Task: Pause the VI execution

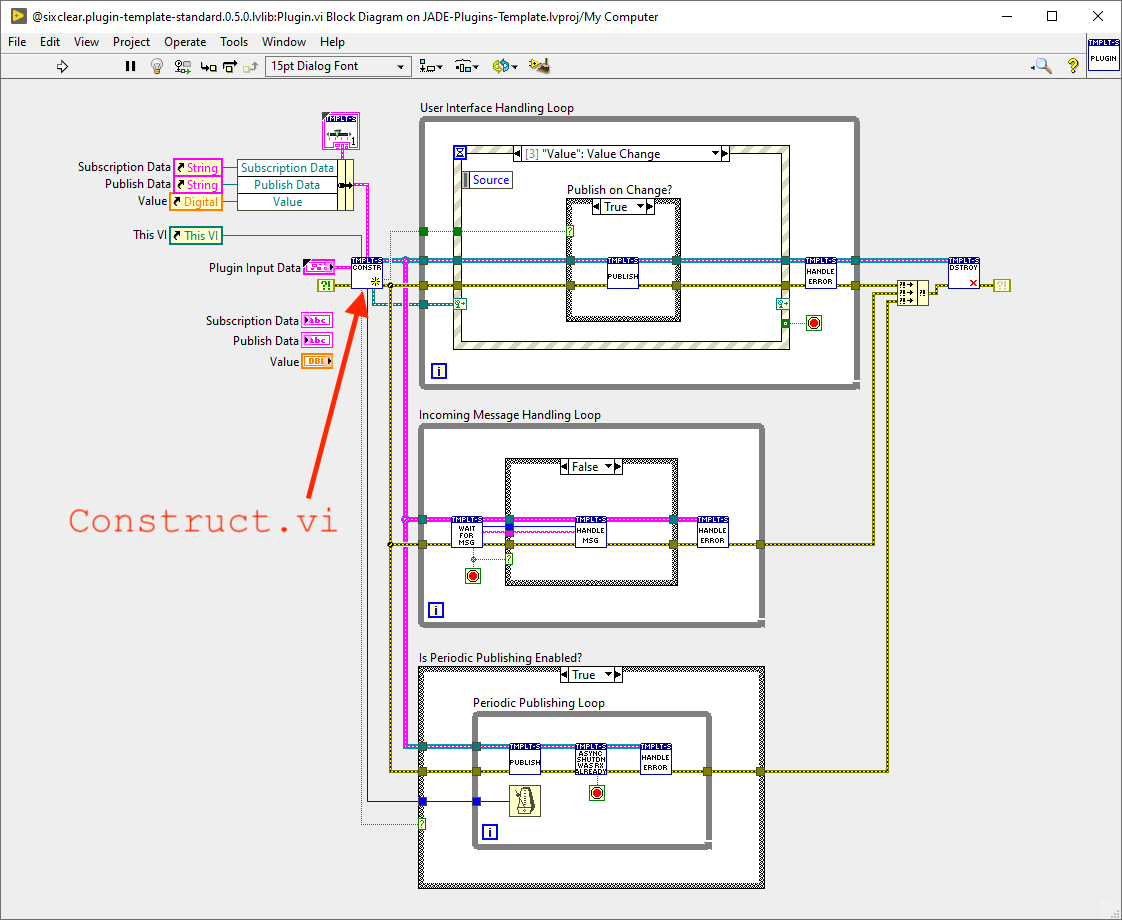Action: (x=130, y=66)
